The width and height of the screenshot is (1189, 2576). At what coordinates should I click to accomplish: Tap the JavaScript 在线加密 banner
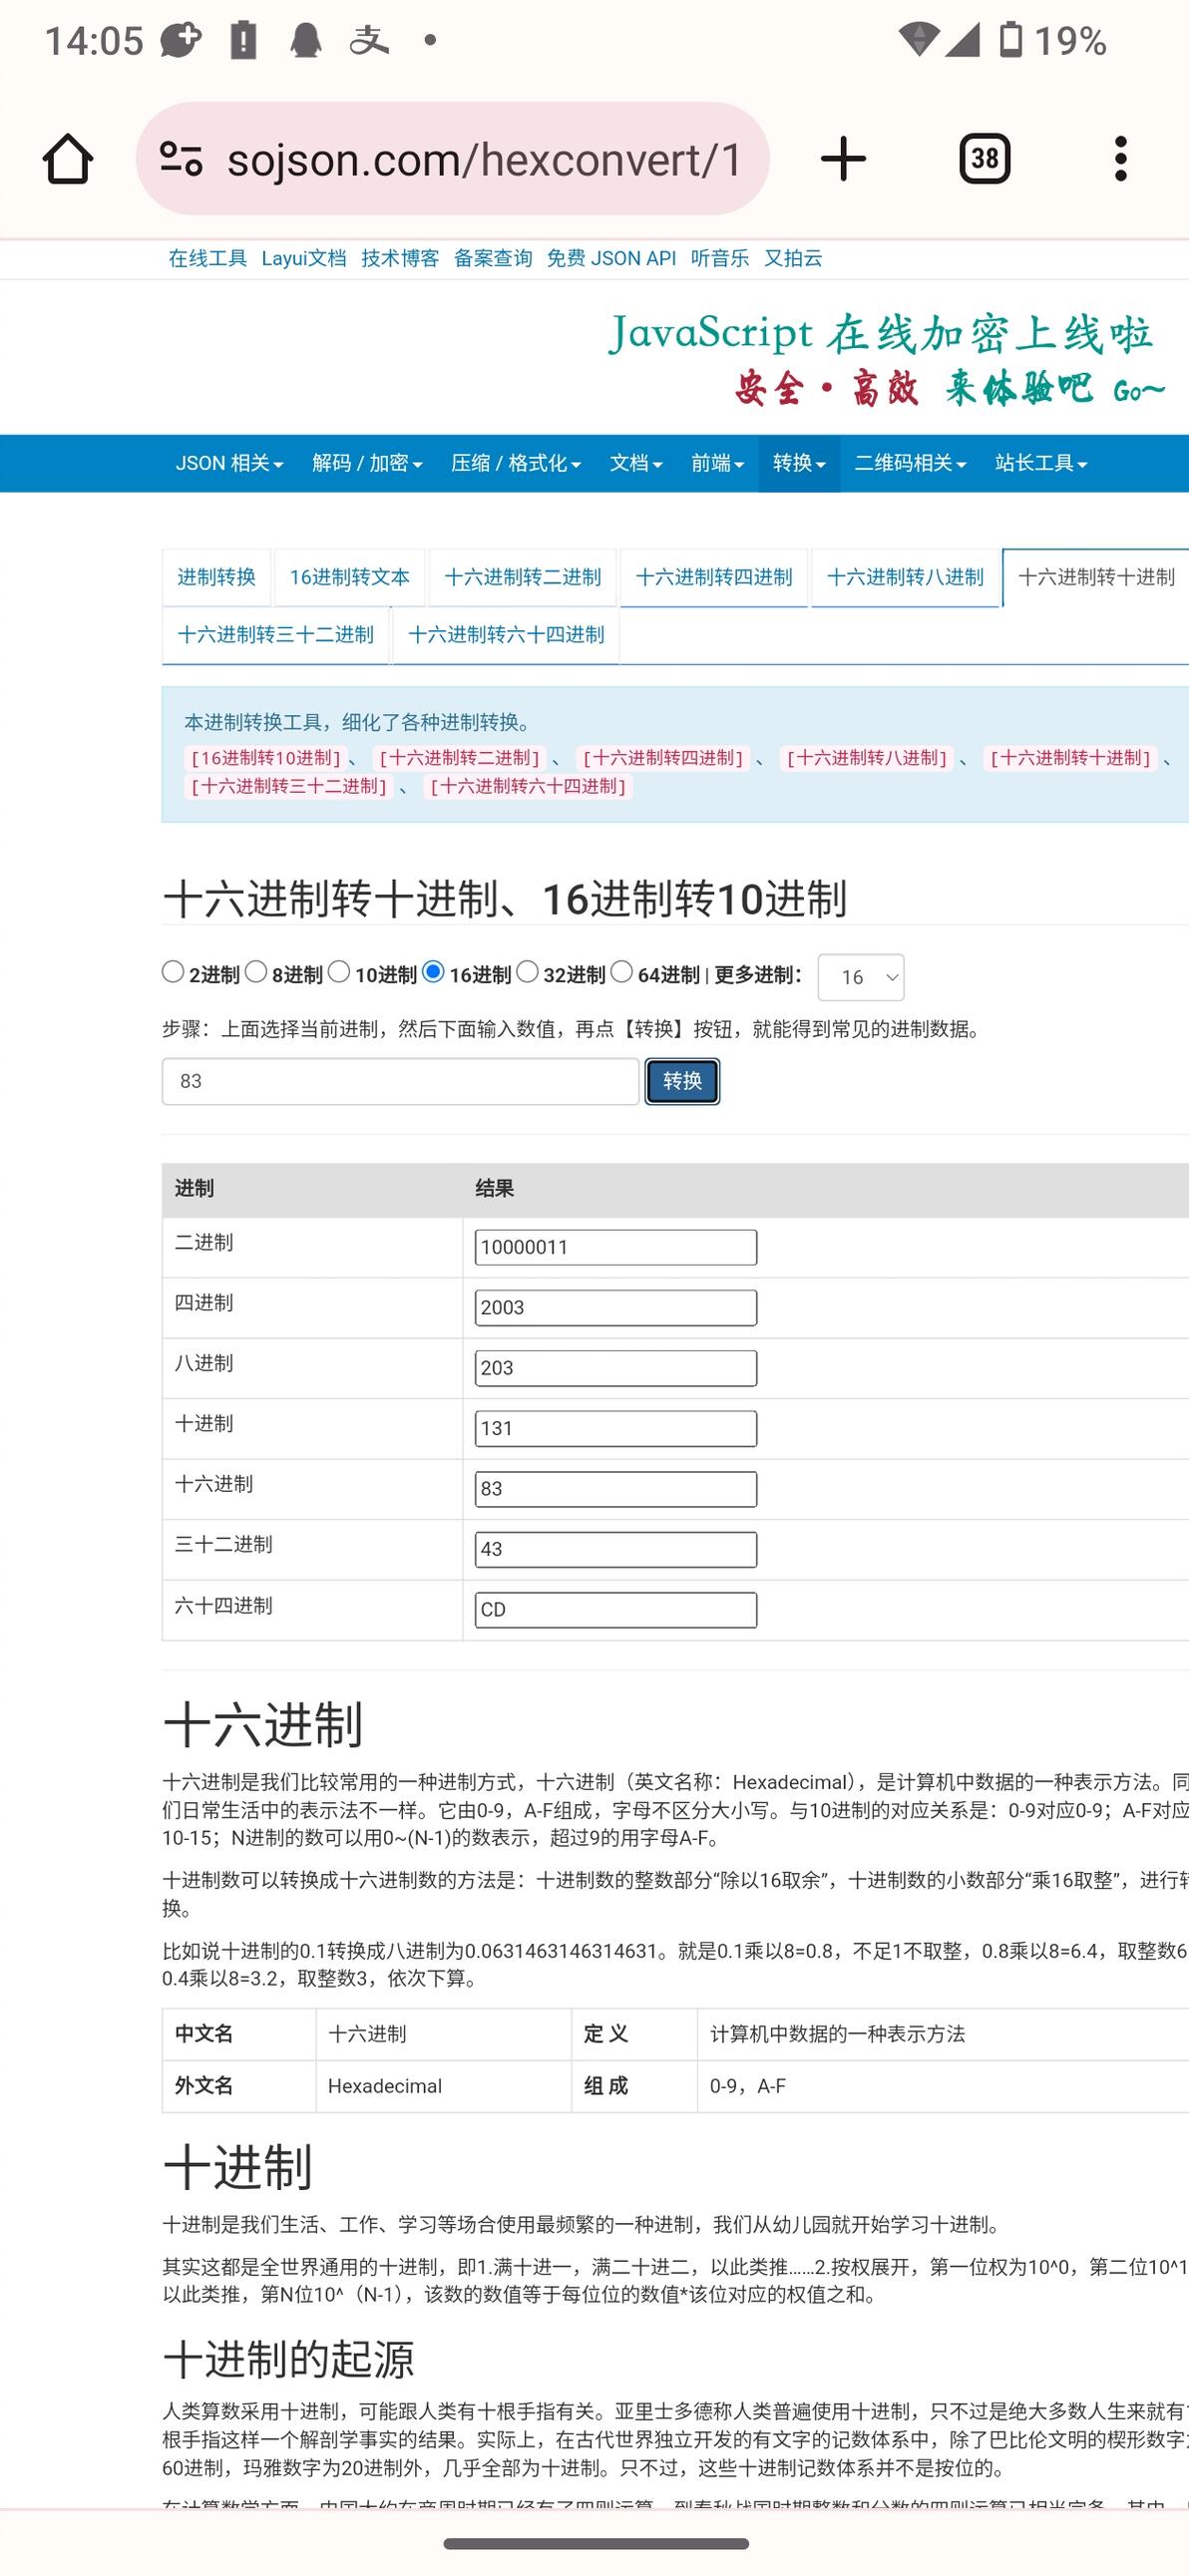(885, 359)
